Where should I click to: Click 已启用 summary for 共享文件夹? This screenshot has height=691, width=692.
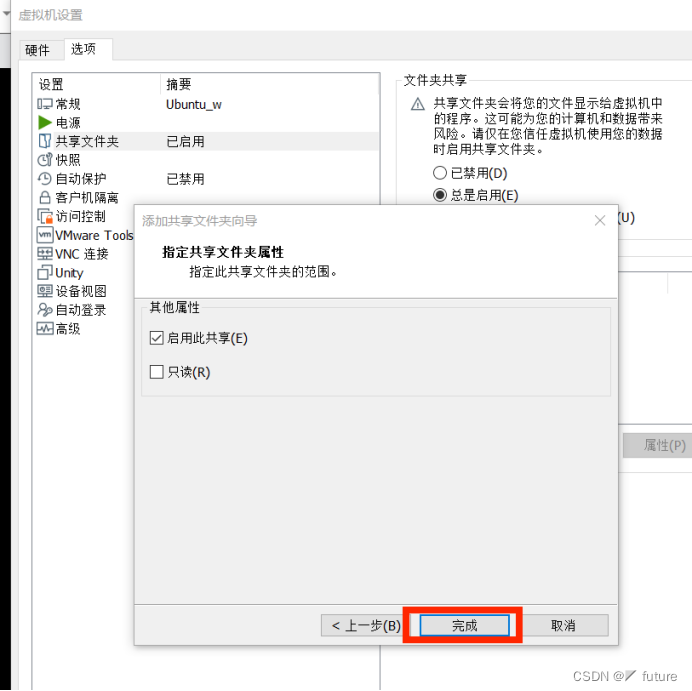click(185, 141)
